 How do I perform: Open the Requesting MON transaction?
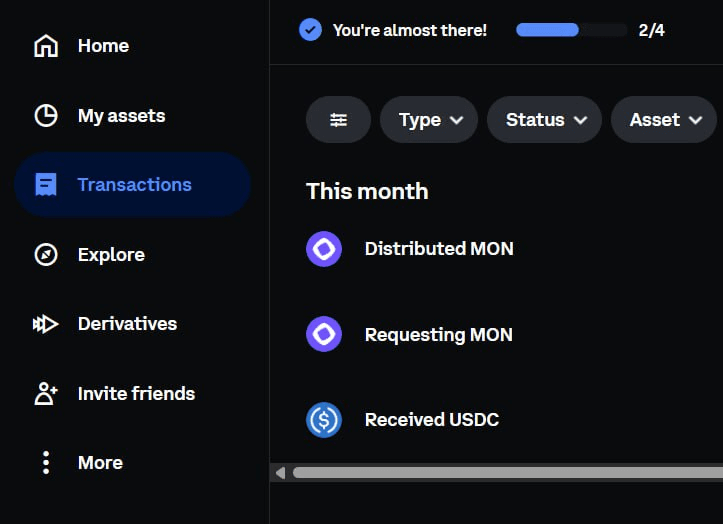(438, 335)
